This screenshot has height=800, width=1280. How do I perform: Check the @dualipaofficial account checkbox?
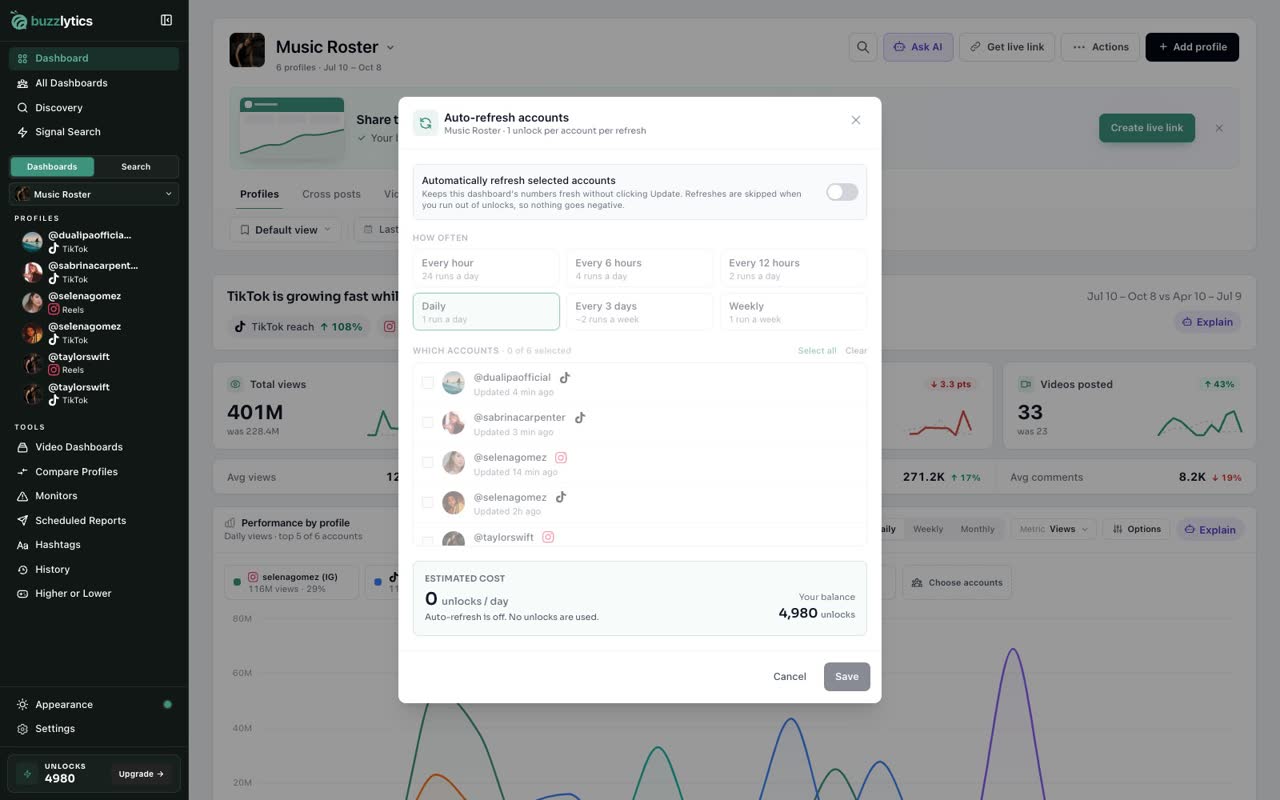coord(428,383)
